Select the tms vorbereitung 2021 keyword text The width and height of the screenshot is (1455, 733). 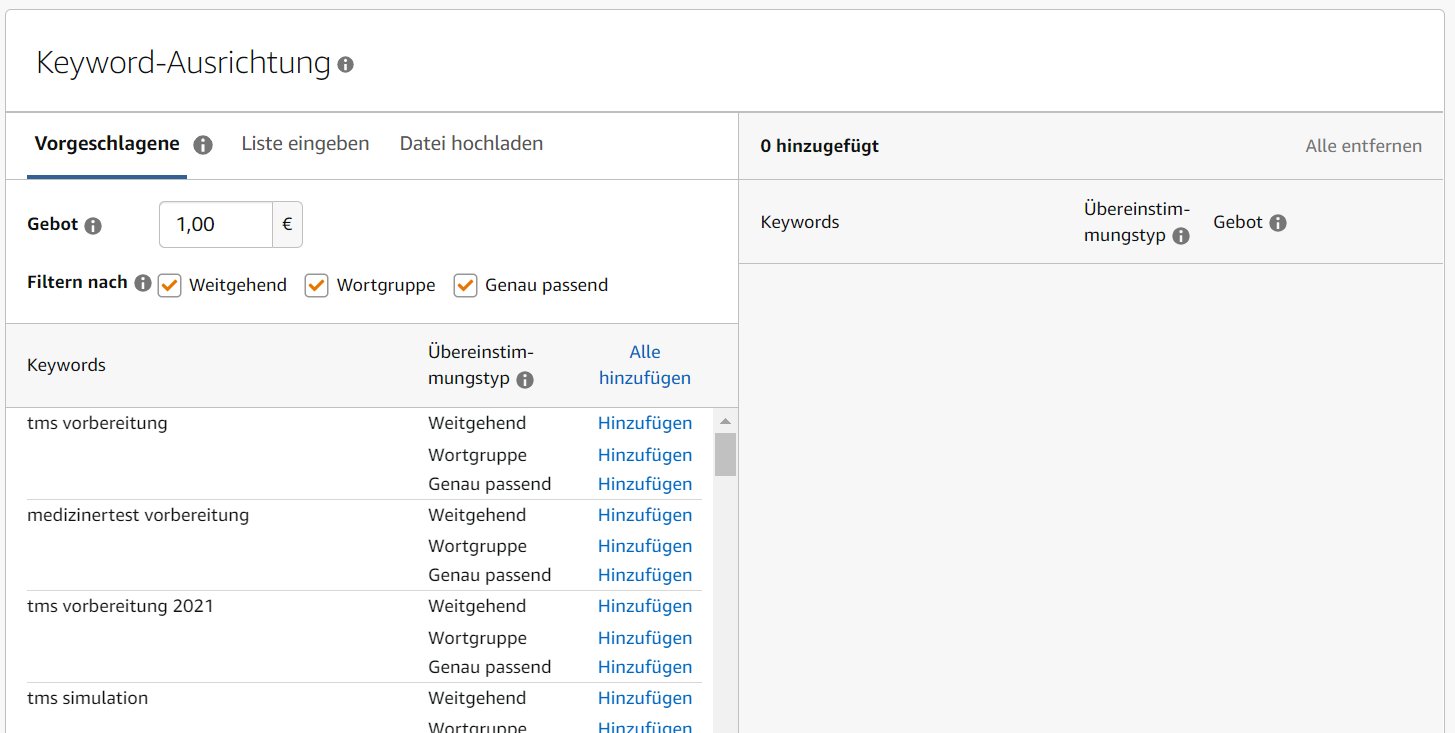(x=120, y=606)
